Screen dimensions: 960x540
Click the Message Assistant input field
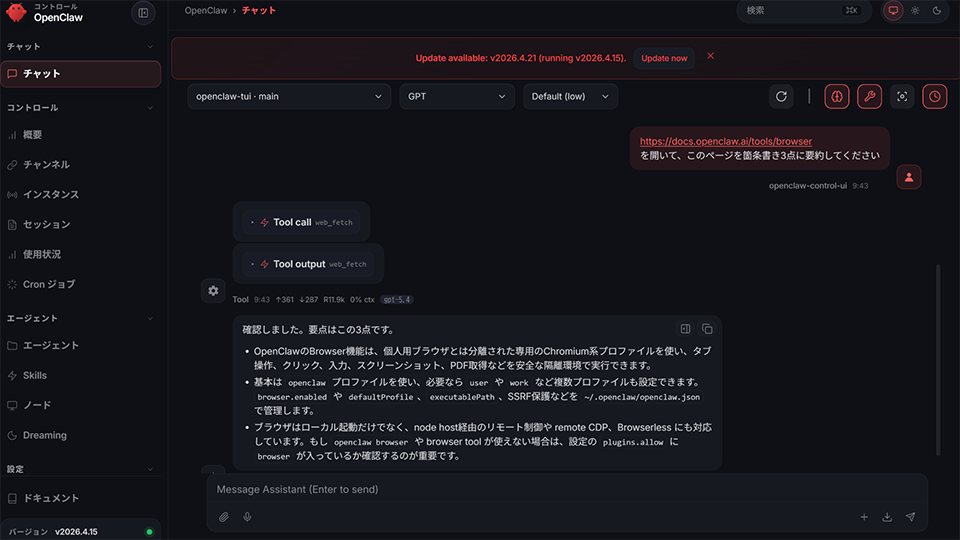point(566,490)
